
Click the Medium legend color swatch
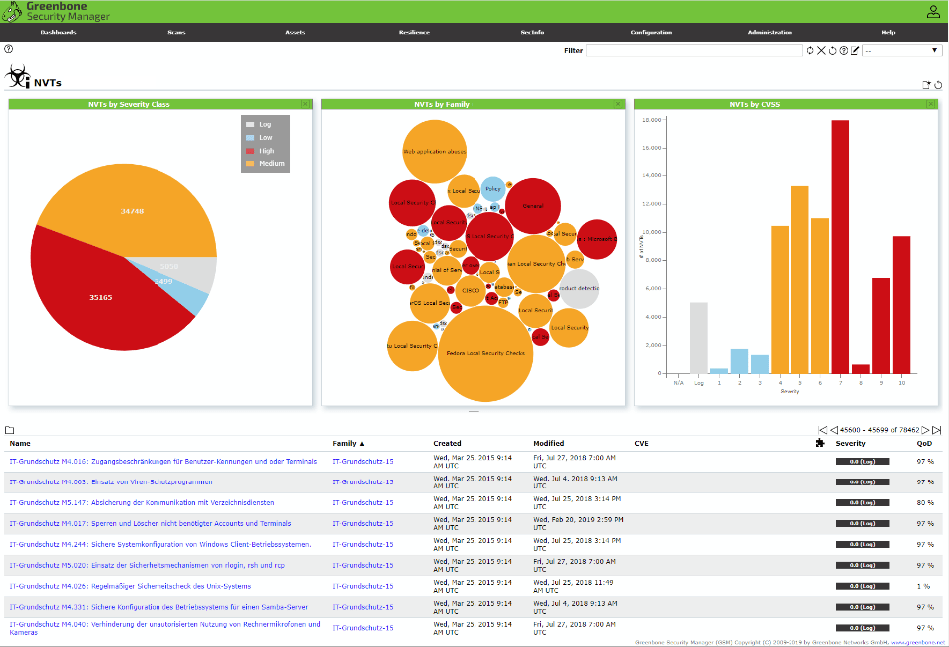[250, 163]
